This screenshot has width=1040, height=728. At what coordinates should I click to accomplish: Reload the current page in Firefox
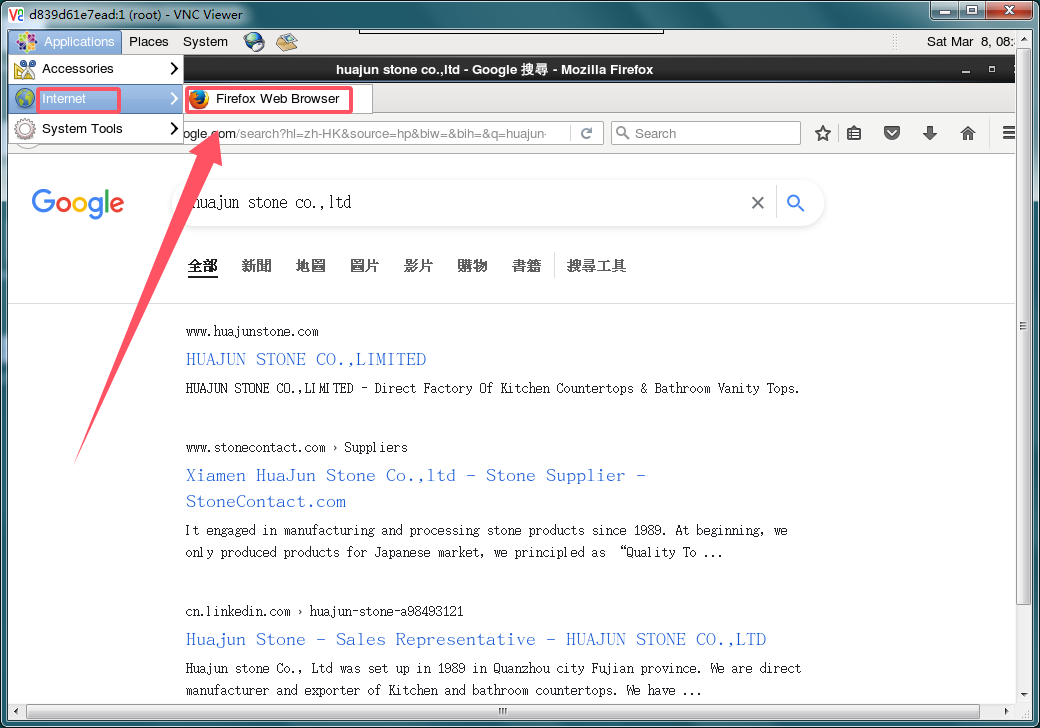click(586, 133)
